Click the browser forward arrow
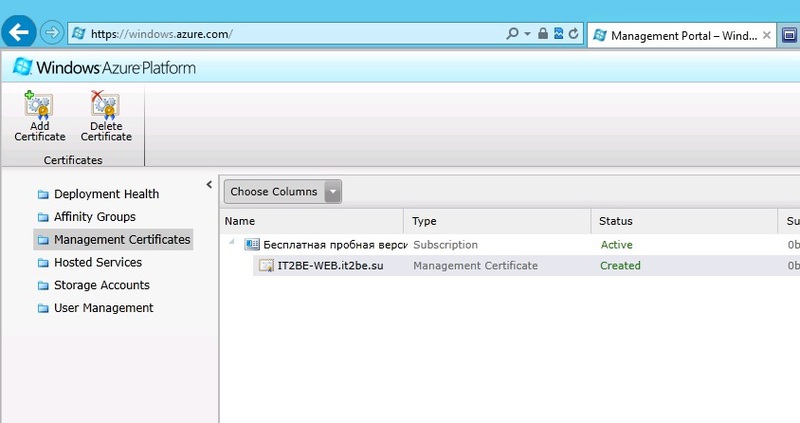 (52, 33)
